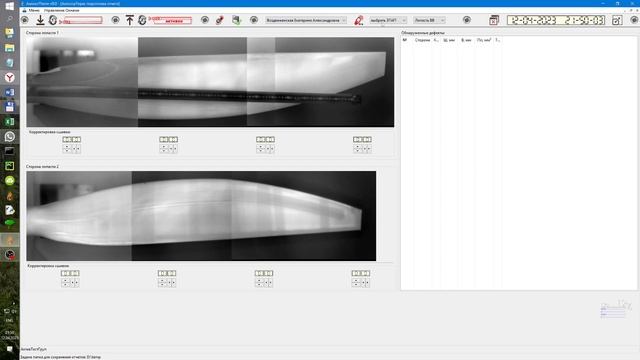Screen dimensions: 640x360
Task: Click fourth stitch offset value under side 2
Action: coord(361,273)
